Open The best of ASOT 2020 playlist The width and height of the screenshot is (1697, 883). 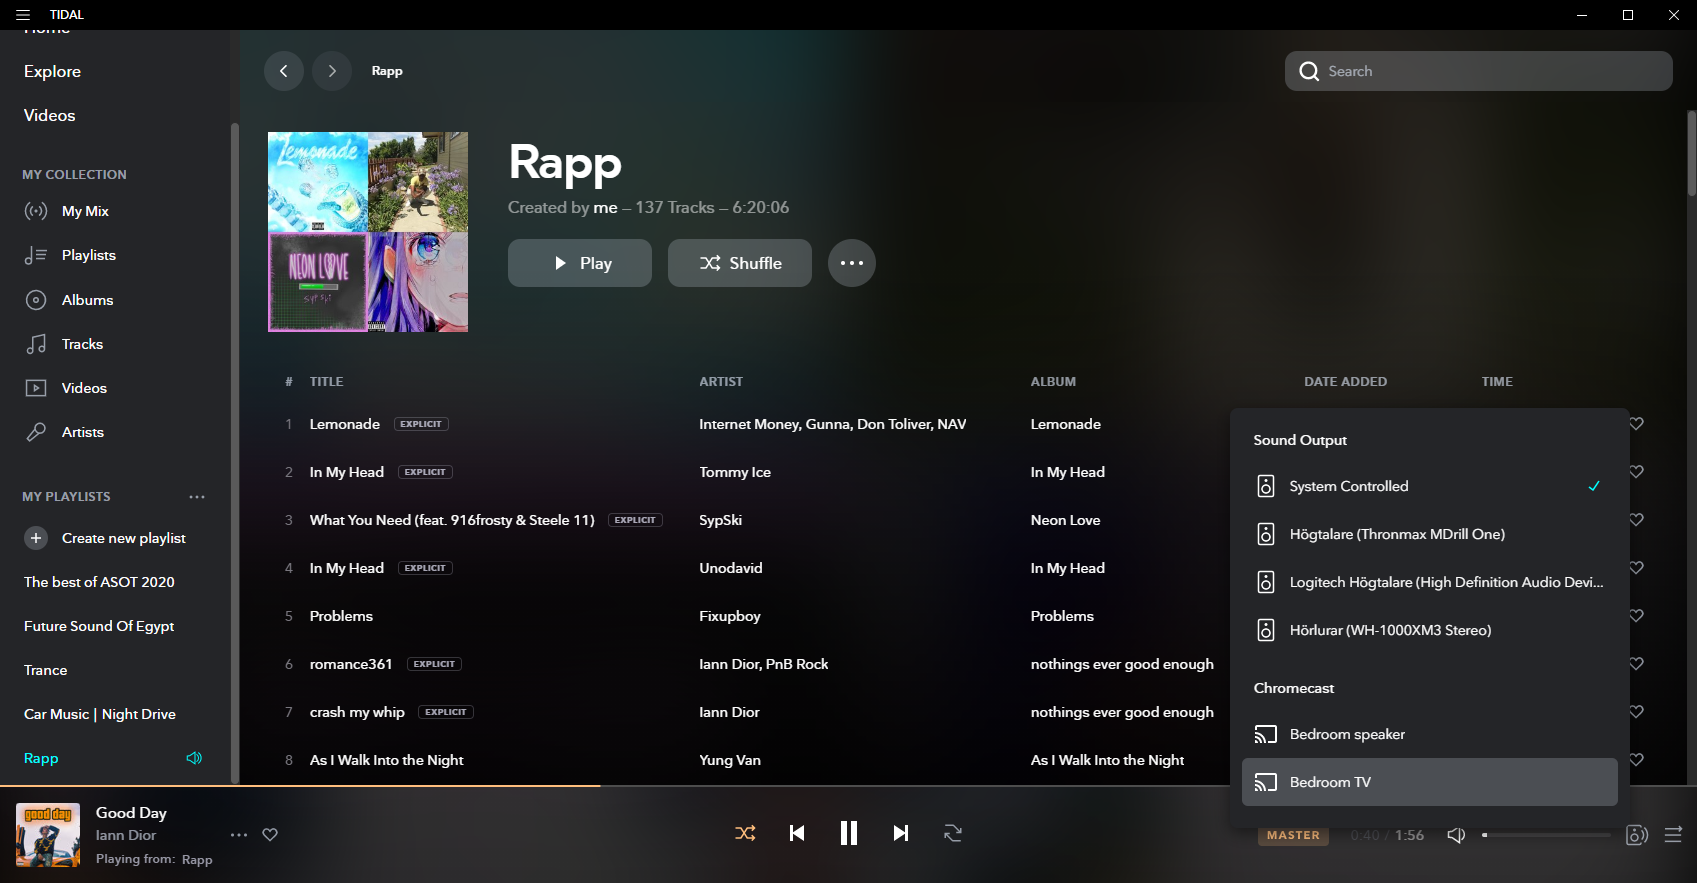click(x=99, y=582)
